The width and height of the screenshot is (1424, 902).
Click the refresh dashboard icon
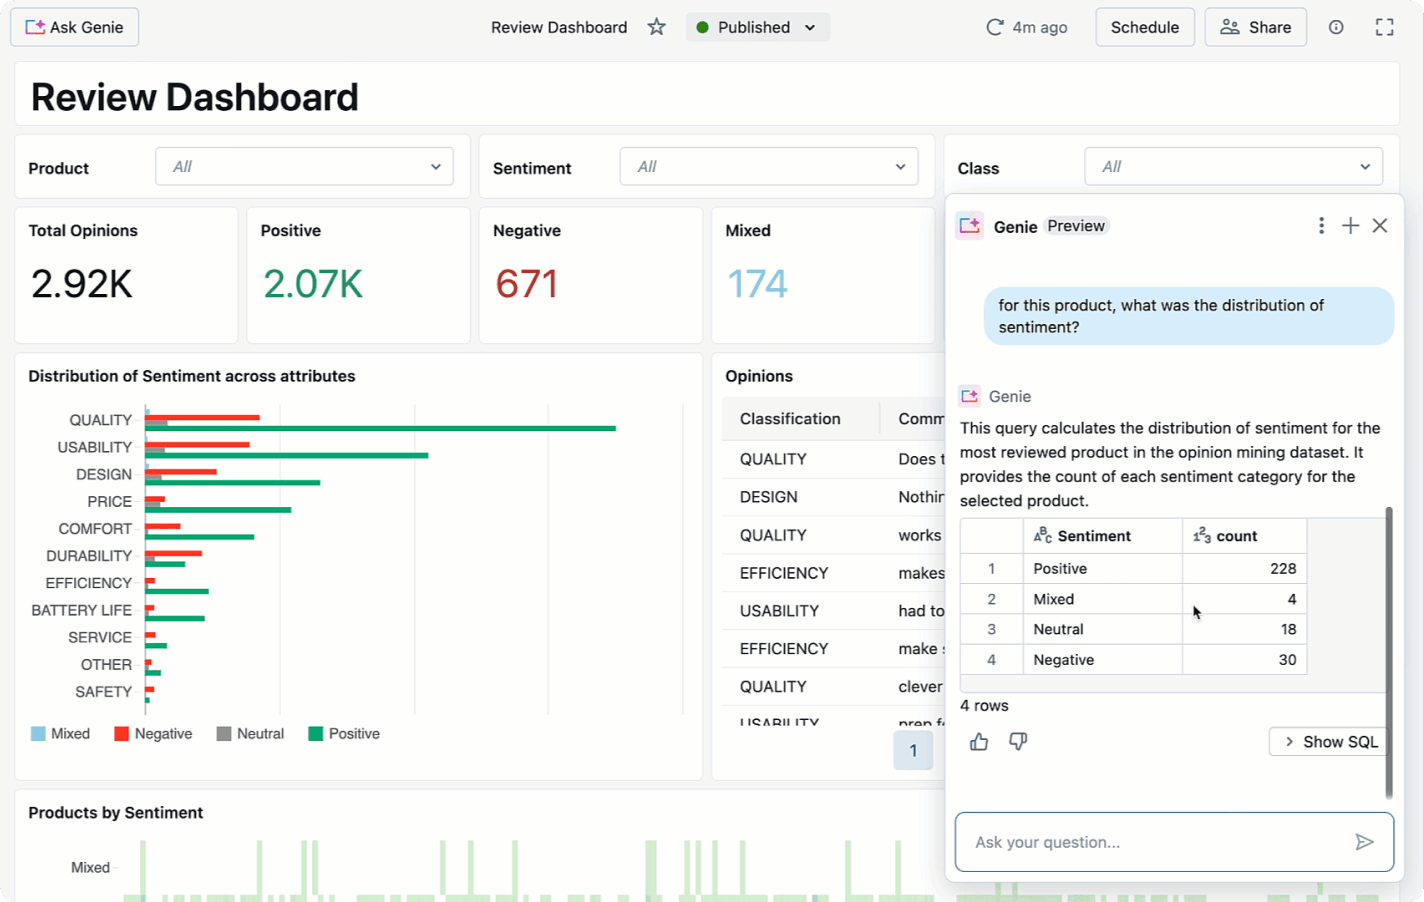tap(994, 27)
